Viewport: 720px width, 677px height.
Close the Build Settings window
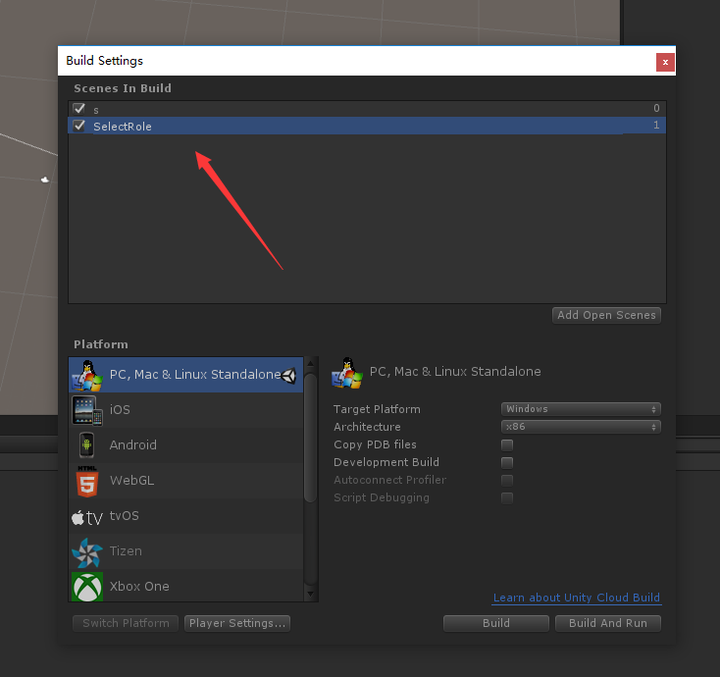pyautogui.click(x=665, y=62)
